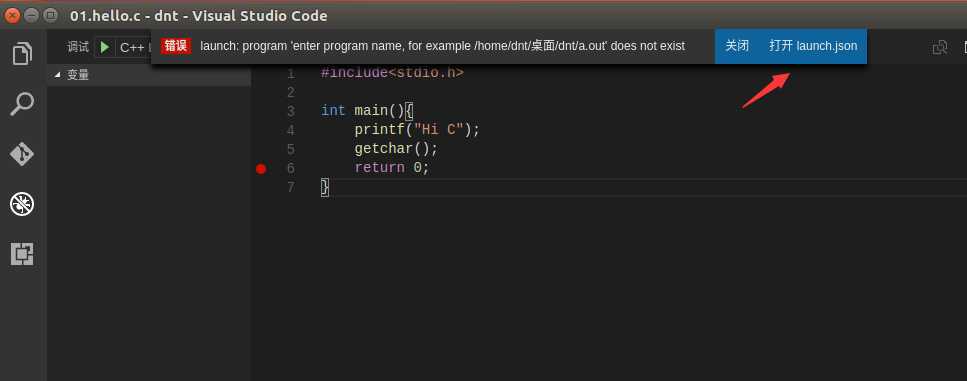Screen dimensions: 967x381
Task: Click the 调试 label in debug toolbar
Action: (x=78, y=47)
